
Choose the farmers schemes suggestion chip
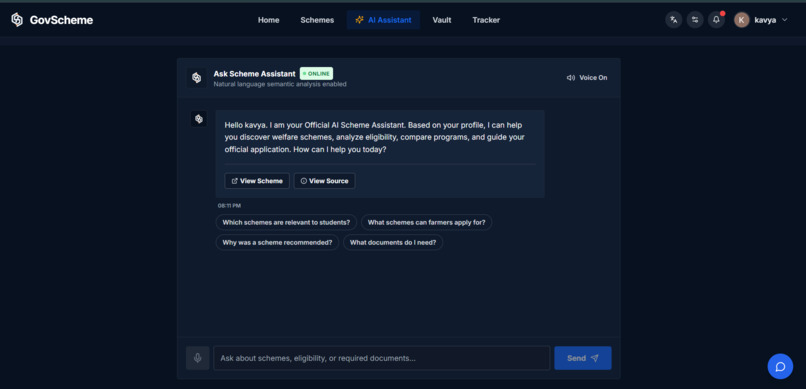(x=427, y=223)
